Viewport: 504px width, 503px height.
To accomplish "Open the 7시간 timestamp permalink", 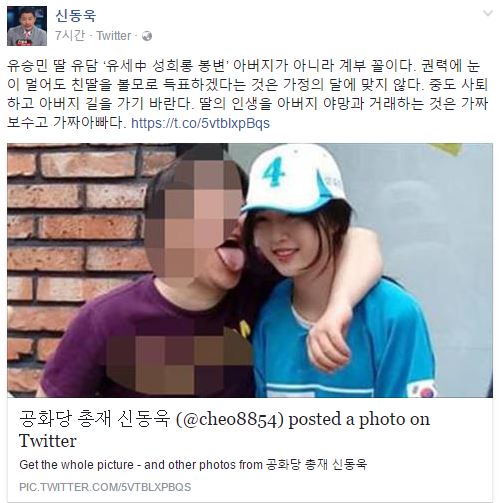I will pyautogui.click(x=70, y=35).
